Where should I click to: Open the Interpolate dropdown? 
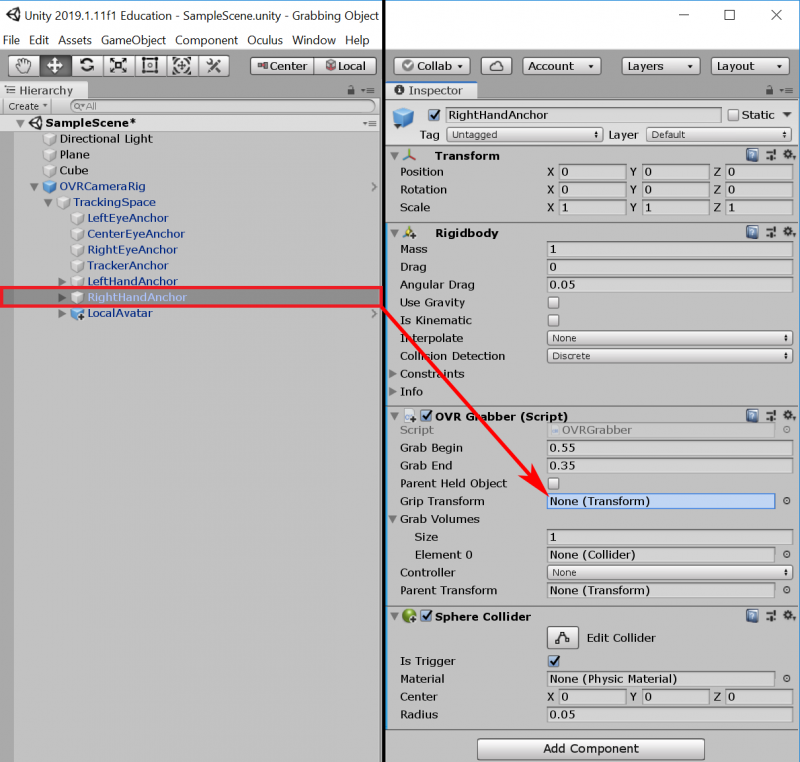tap(669, 338)
